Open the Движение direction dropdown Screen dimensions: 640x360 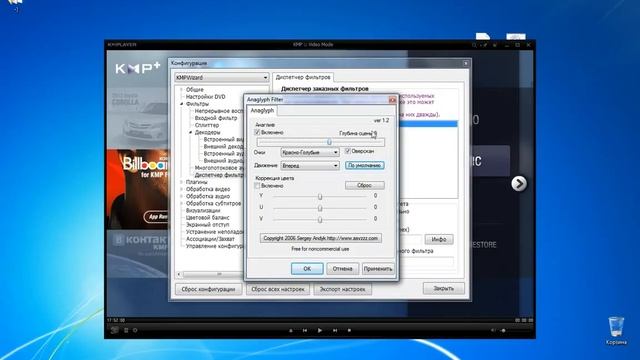(x=310, y=166)
